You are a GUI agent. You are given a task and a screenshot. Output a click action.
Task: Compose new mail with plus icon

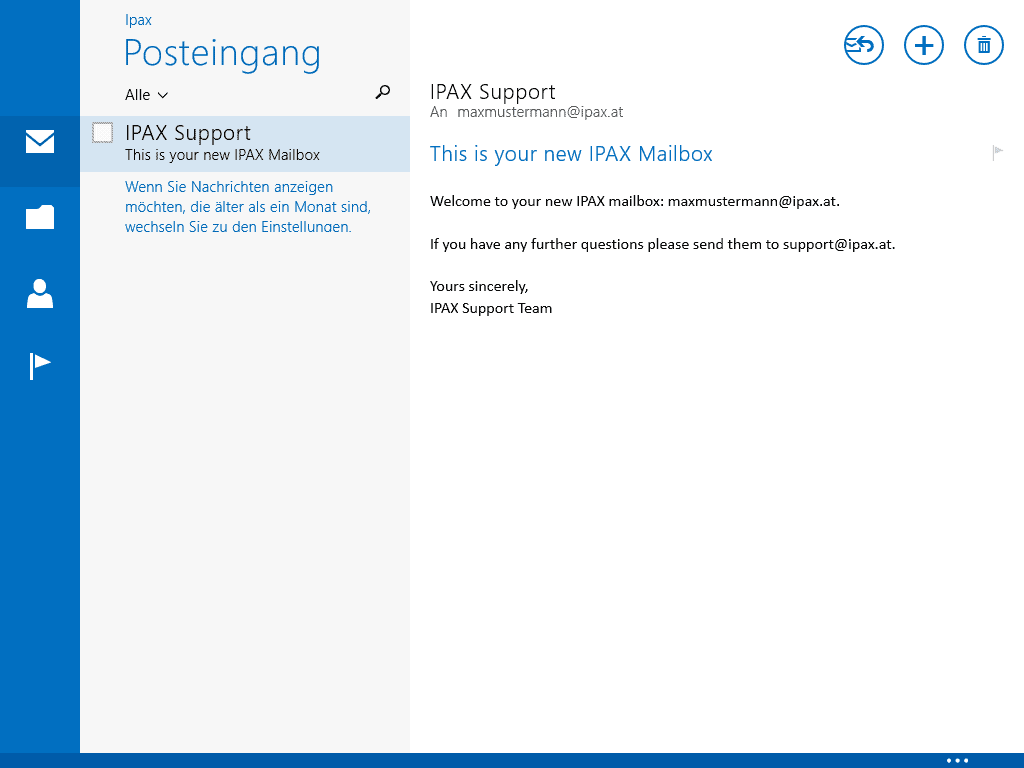[923, 45]
